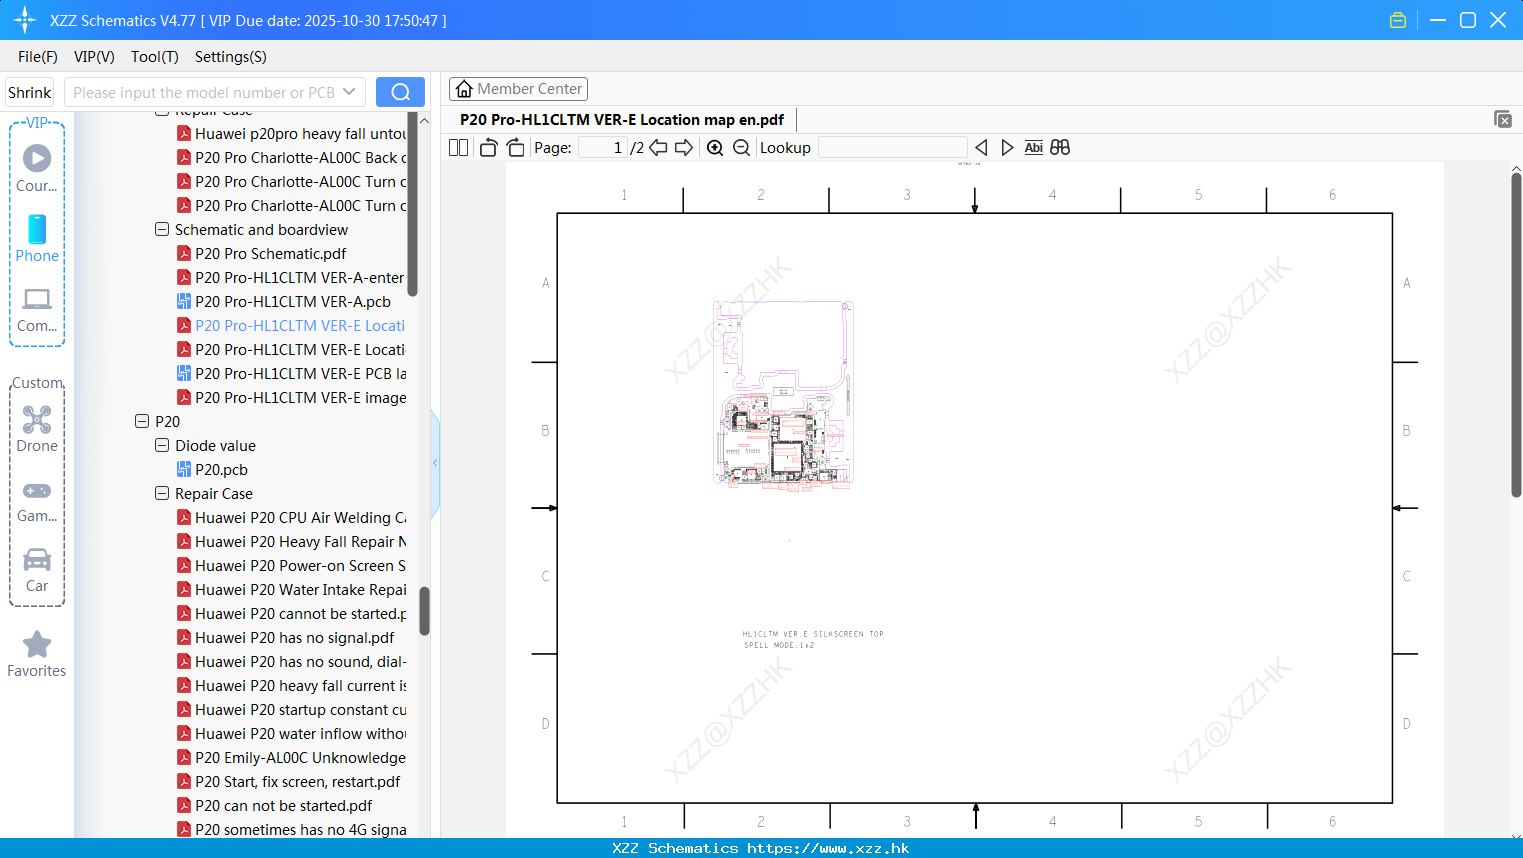
Task: Find next lookup result triangle
Action: tap(1007, 147)
